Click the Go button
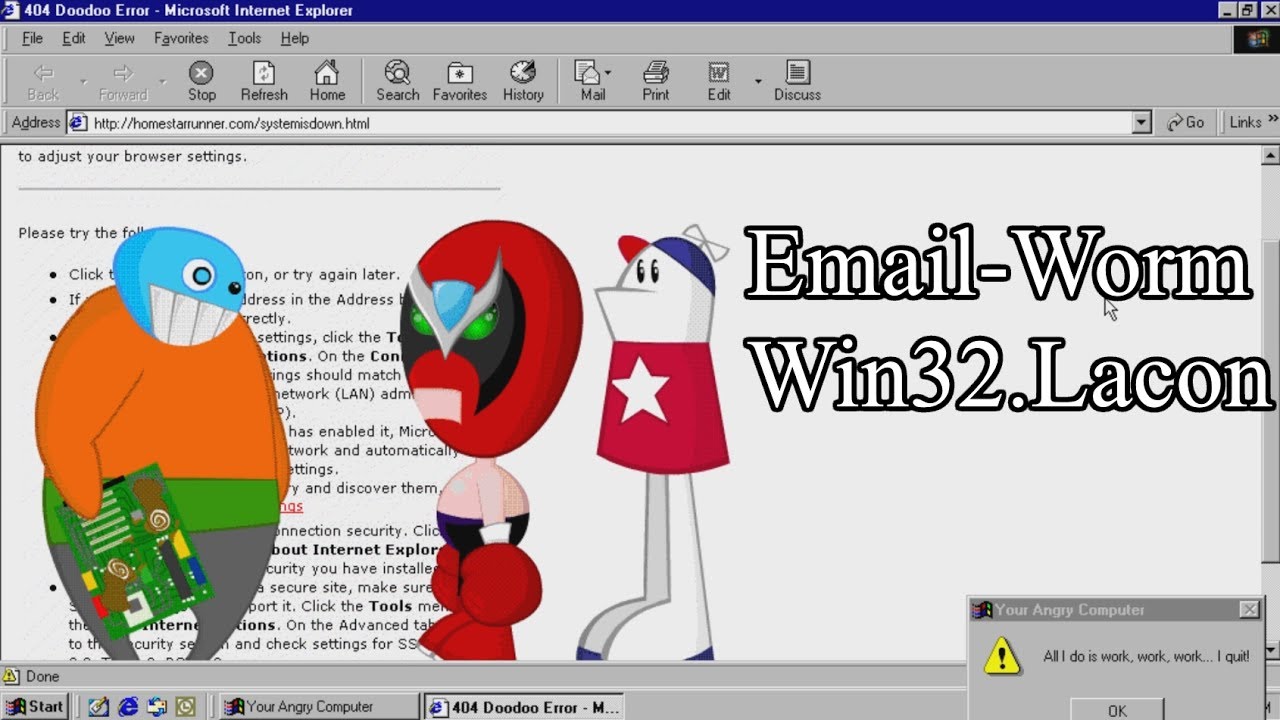 tap(1186, 122)
